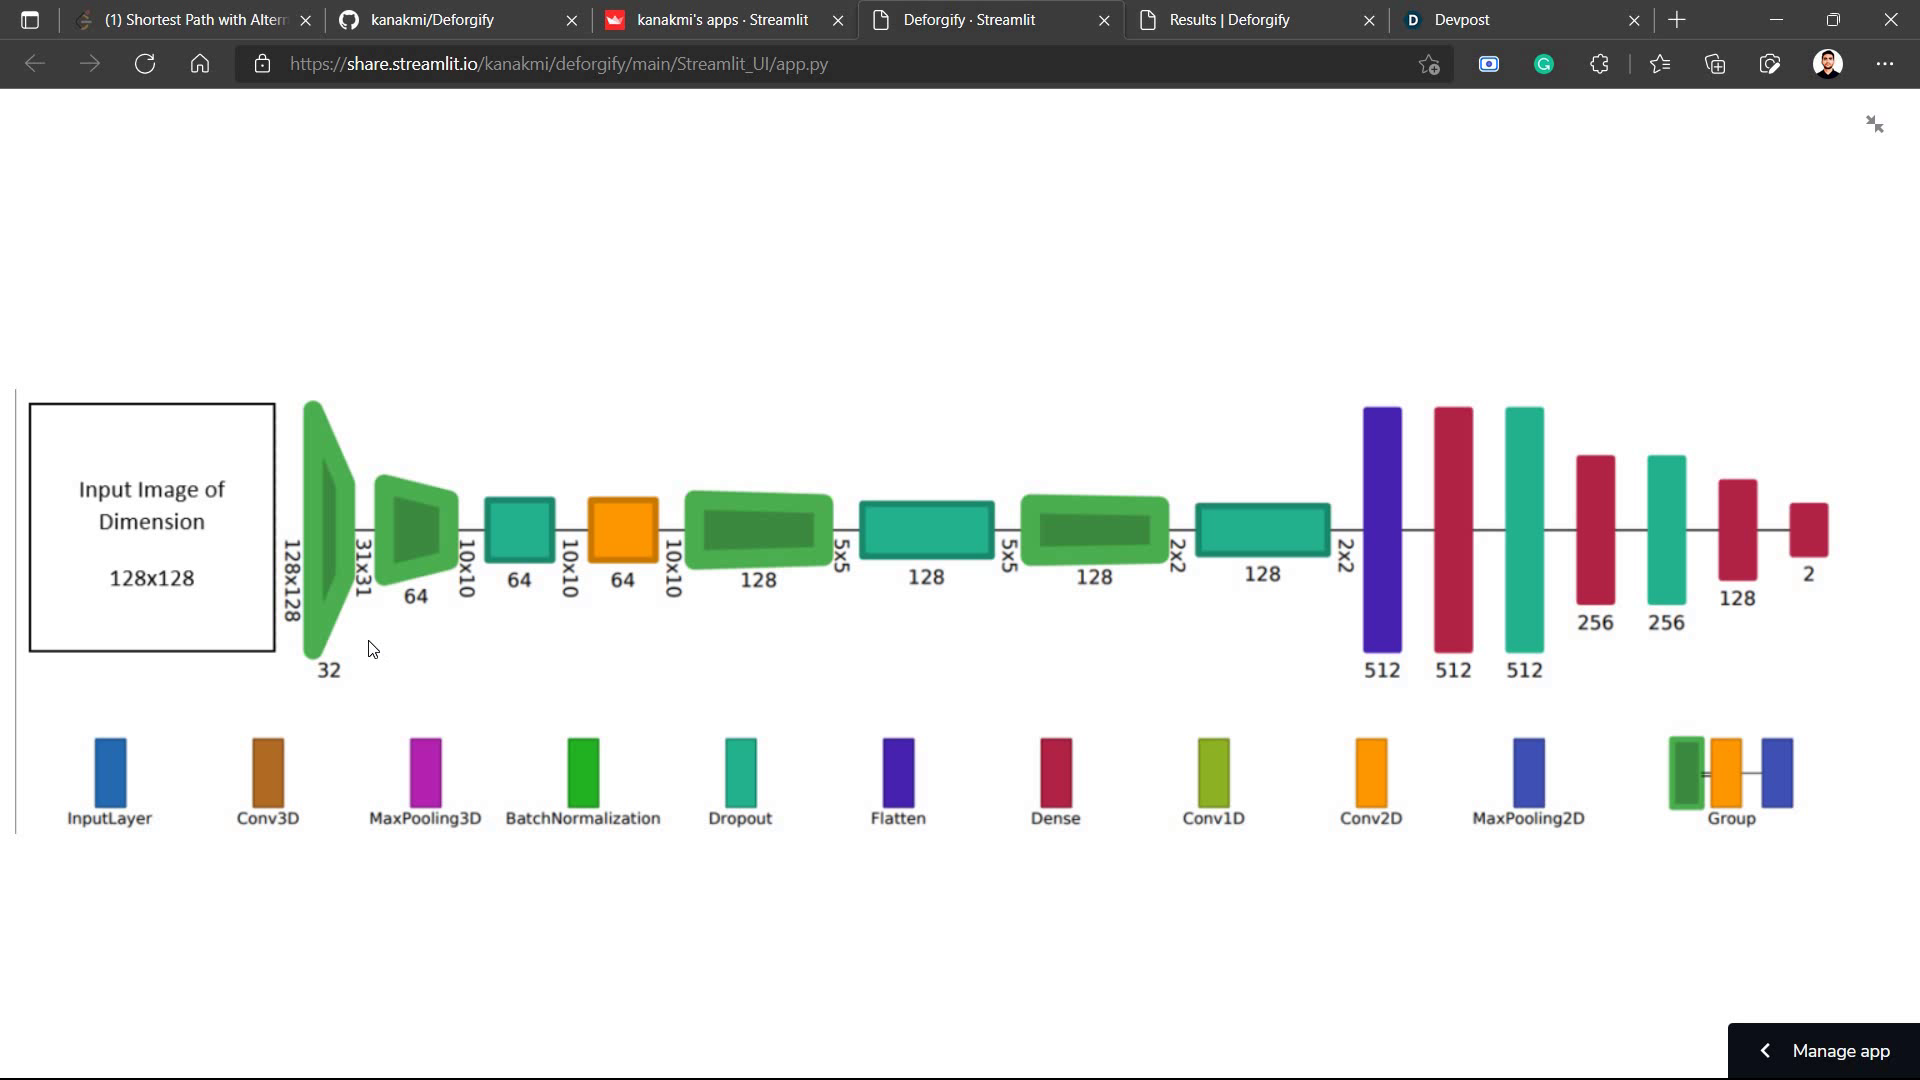
Task: Expand the Manage app panel
Action: click(x=1824, y=1051)
